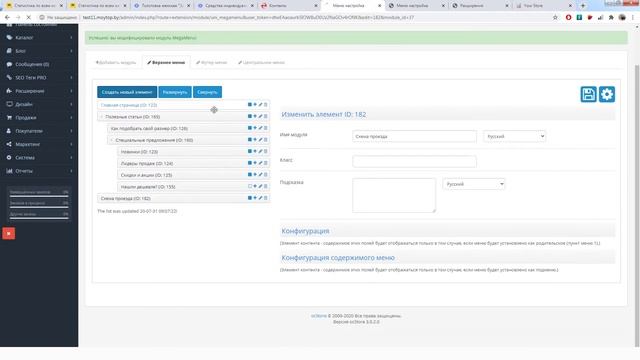Click the 'Подсказка' textarea

[x=394, y=195]
